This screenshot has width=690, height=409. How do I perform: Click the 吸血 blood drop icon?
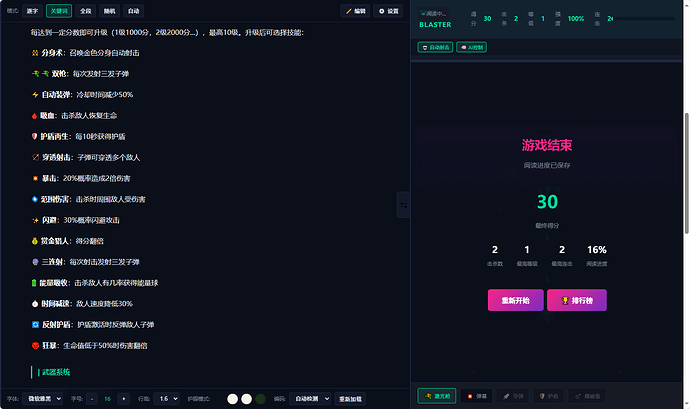click(34, 116)
